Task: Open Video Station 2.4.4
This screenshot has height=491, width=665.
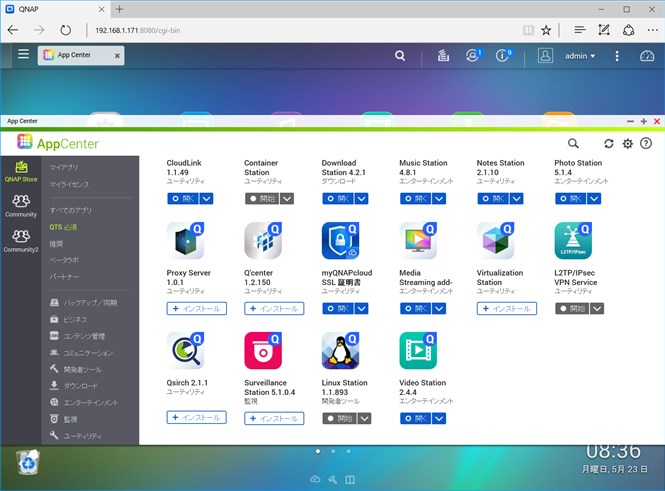Action: coord(416,418)
